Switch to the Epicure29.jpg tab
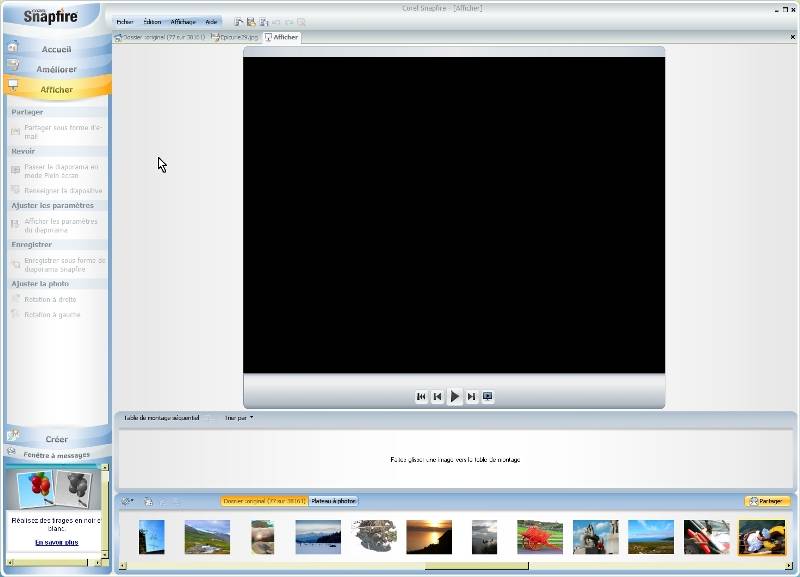Viewport: 800px width, 577px height. click(x=235, y=37)
